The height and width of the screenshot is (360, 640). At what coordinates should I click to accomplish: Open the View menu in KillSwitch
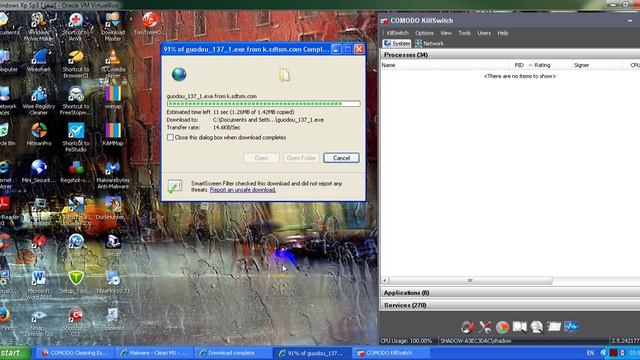[x=446, y=33]
